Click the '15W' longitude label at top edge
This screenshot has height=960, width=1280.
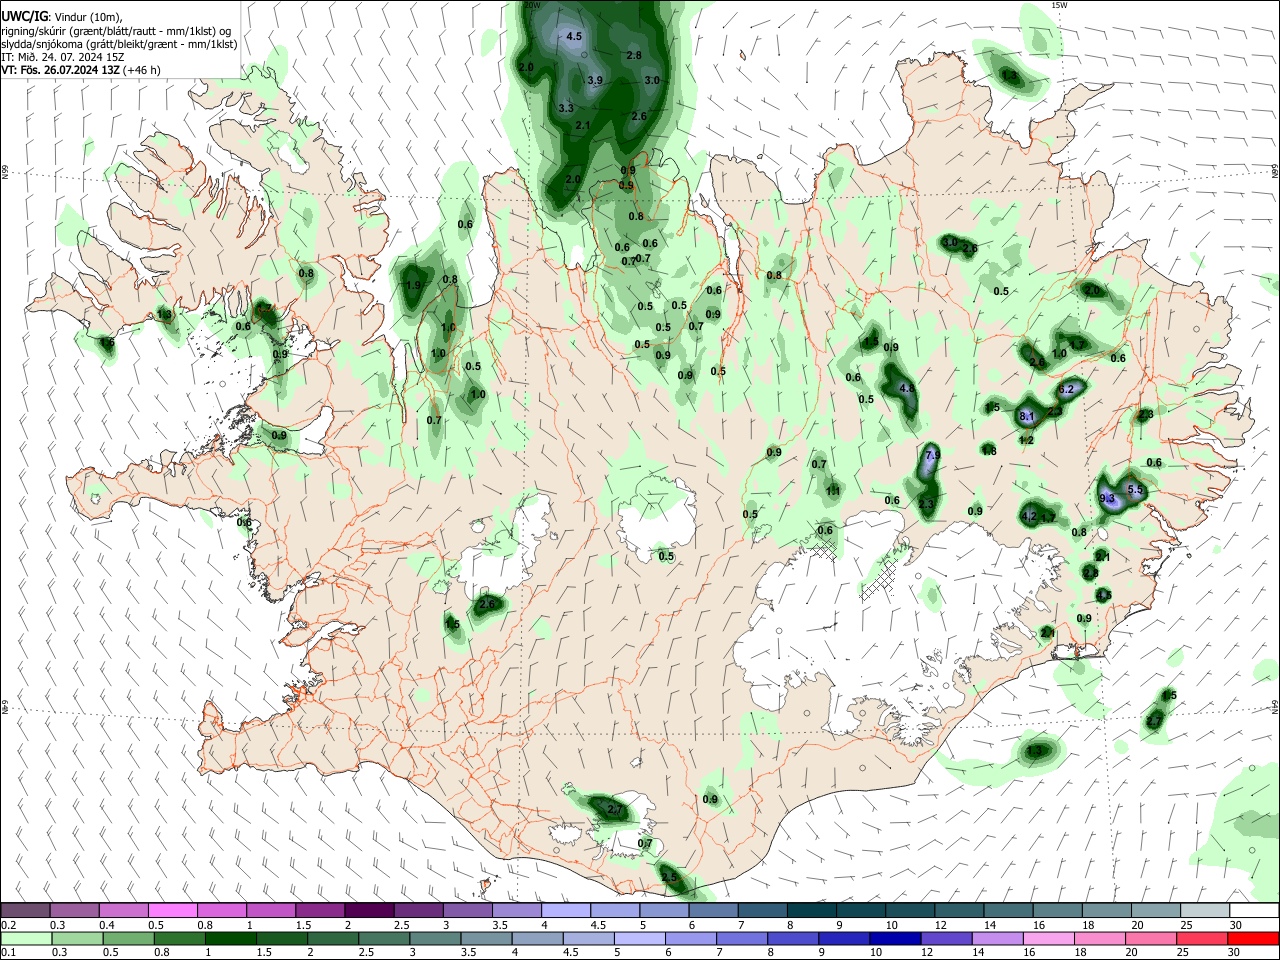click(x=1060, y=5)
